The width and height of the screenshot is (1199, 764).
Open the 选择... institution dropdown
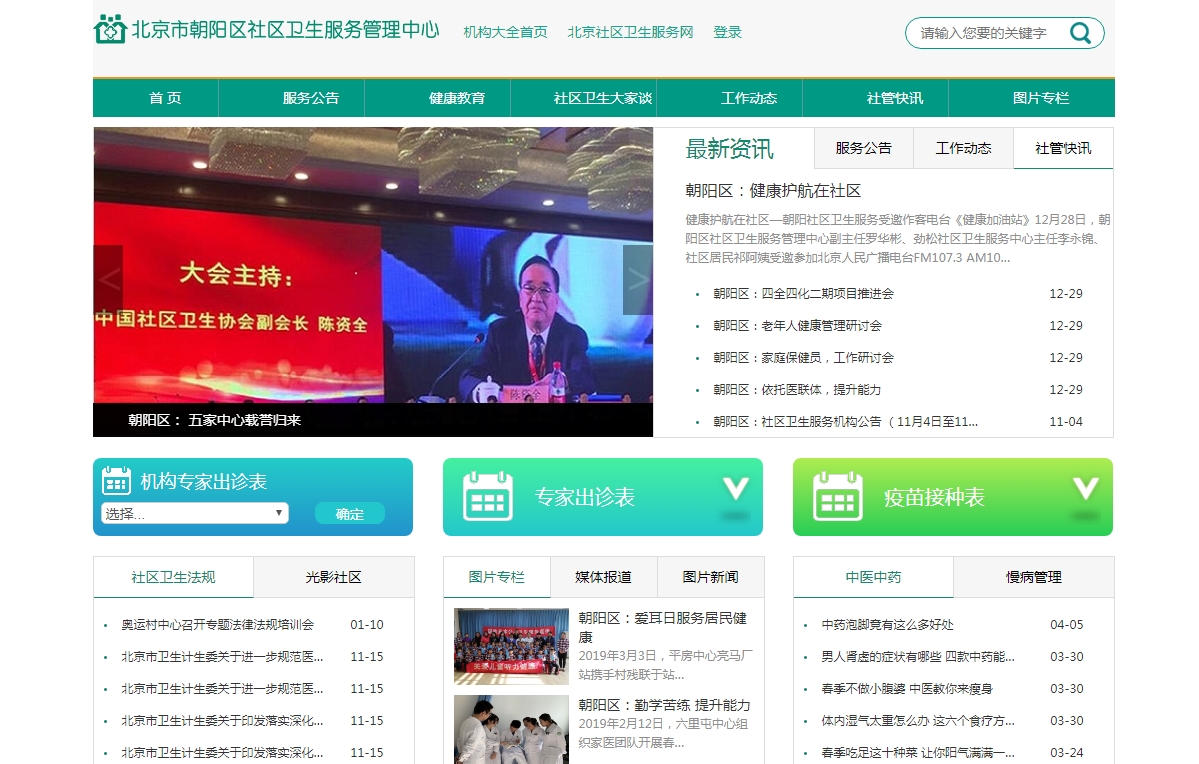(x=195, y=513)
